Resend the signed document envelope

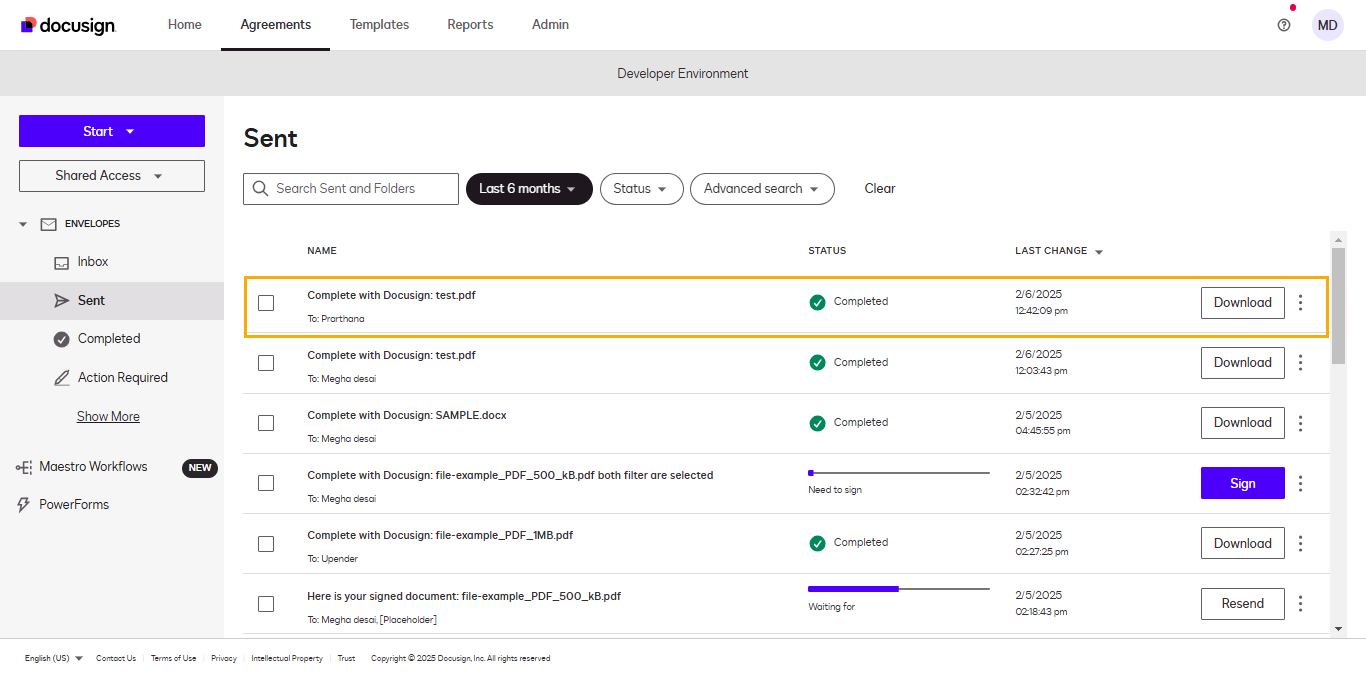click(1243, 604)
